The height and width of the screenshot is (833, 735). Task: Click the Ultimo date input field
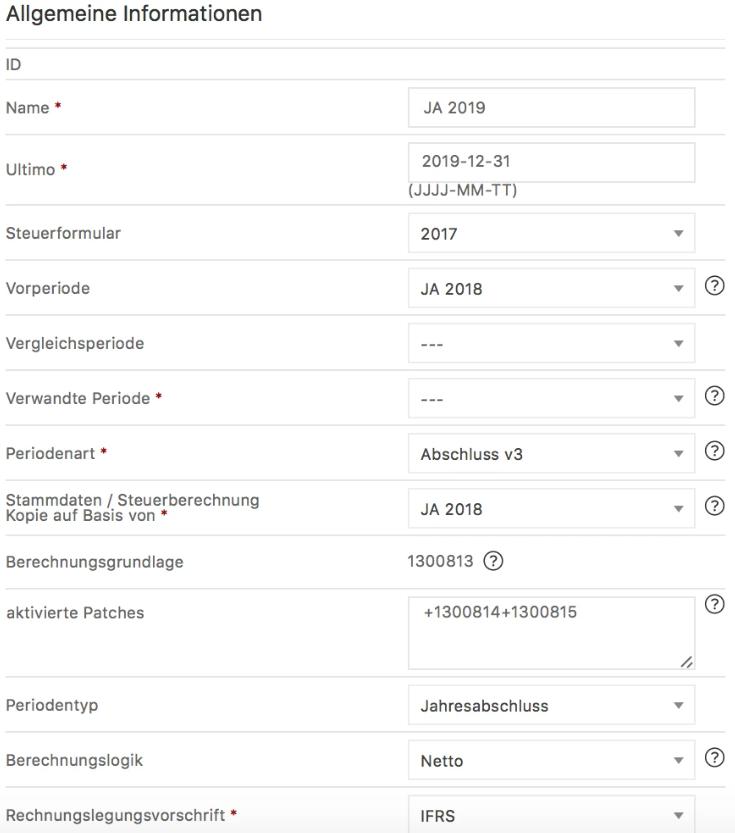[551, 162]
